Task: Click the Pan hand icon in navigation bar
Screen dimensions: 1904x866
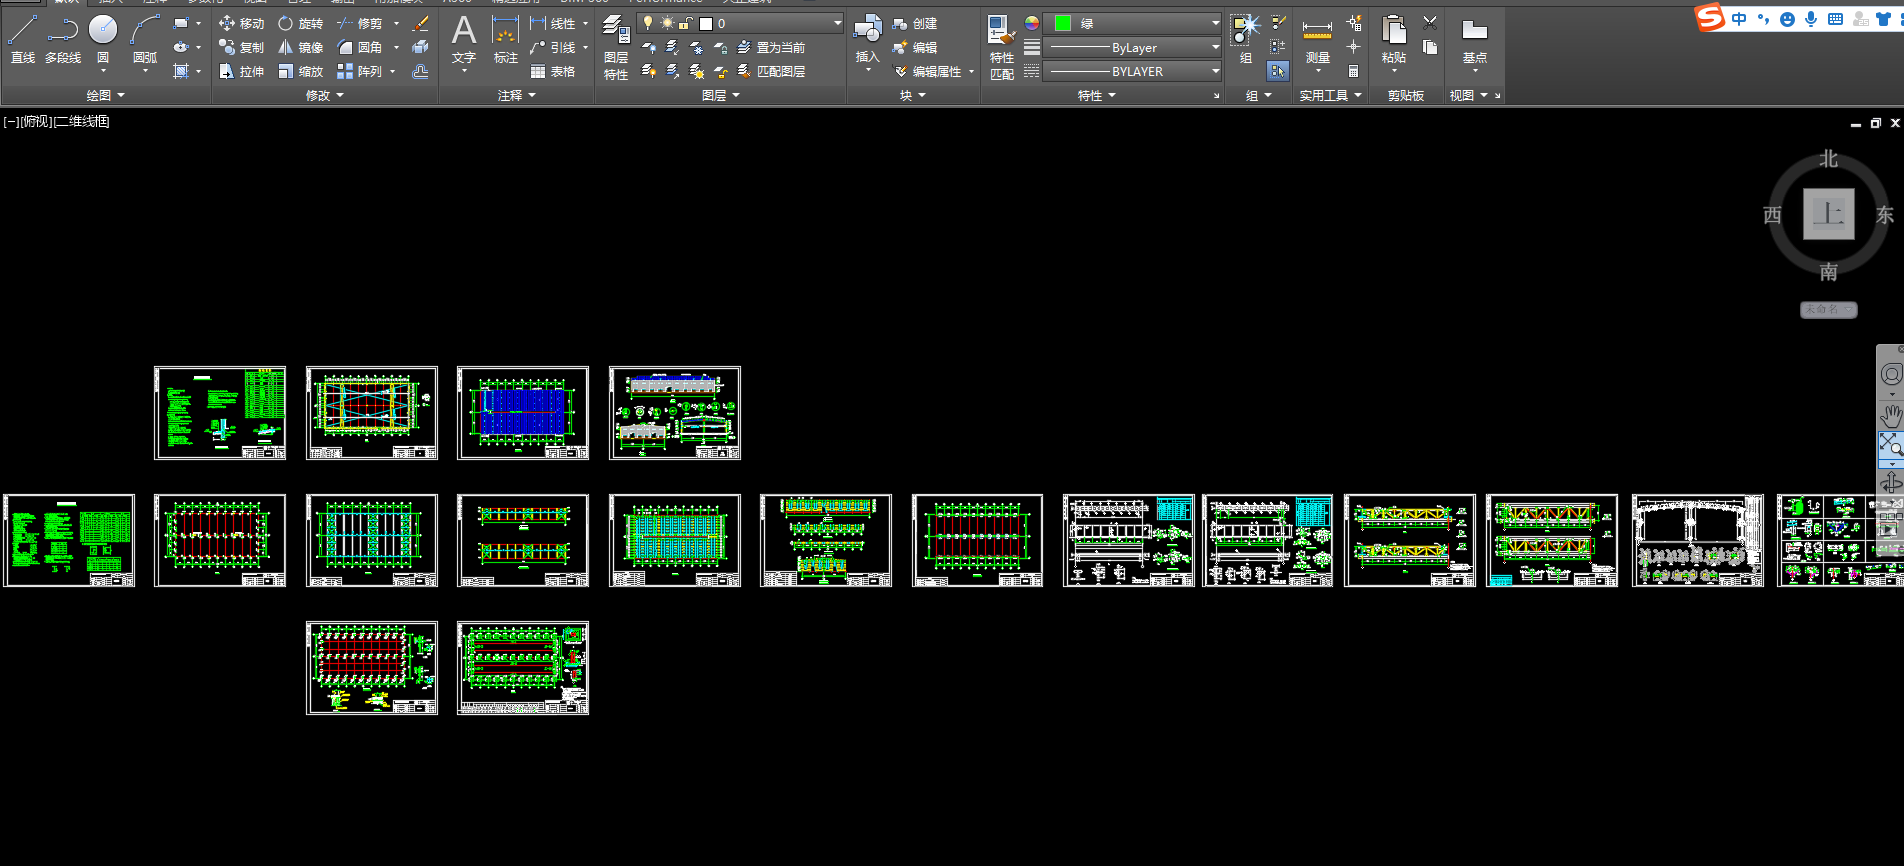Action: [x=1890, y=415]
